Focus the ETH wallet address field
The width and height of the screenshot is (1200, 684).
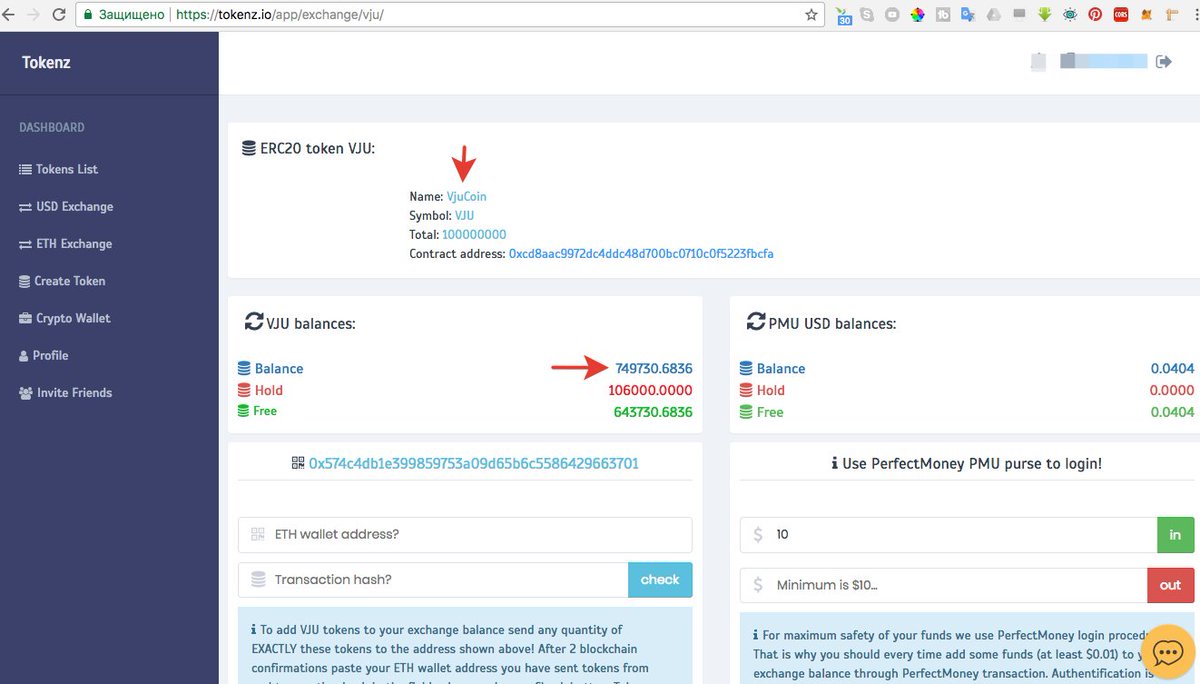(x=465, y=534)
